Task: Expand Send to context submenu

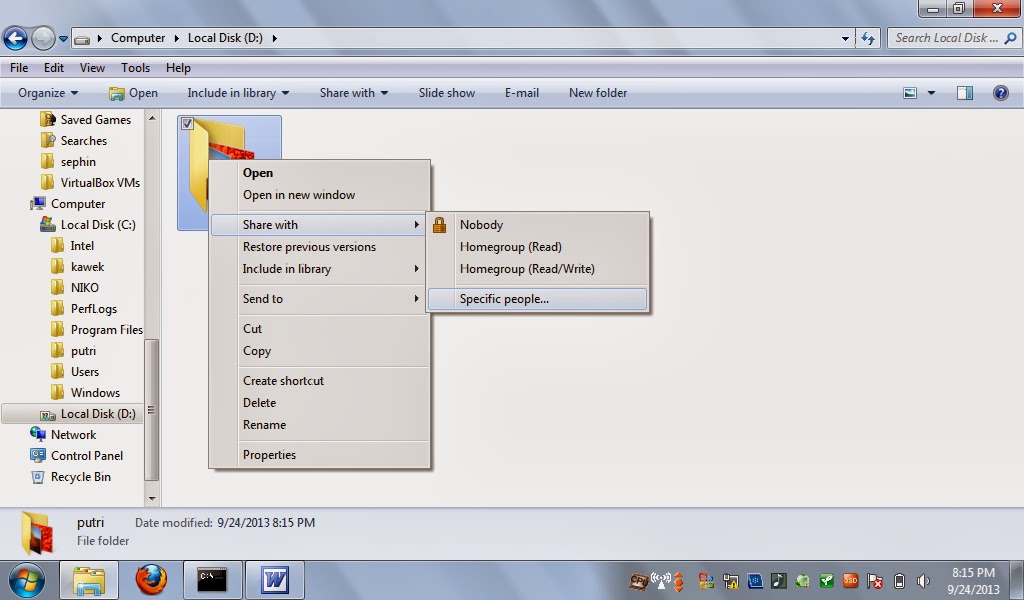Action: click(320, 298)
